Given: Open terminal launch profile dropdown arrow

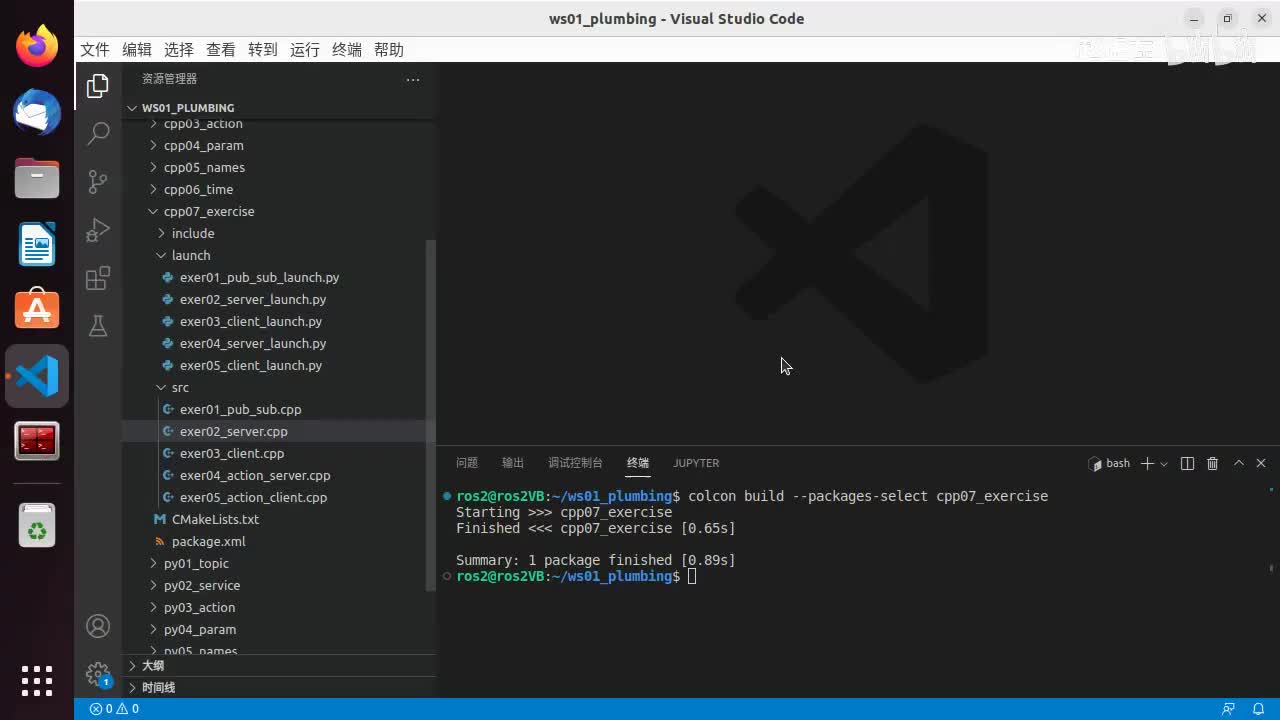Looking at the screenshot, I should [1164, 464].
